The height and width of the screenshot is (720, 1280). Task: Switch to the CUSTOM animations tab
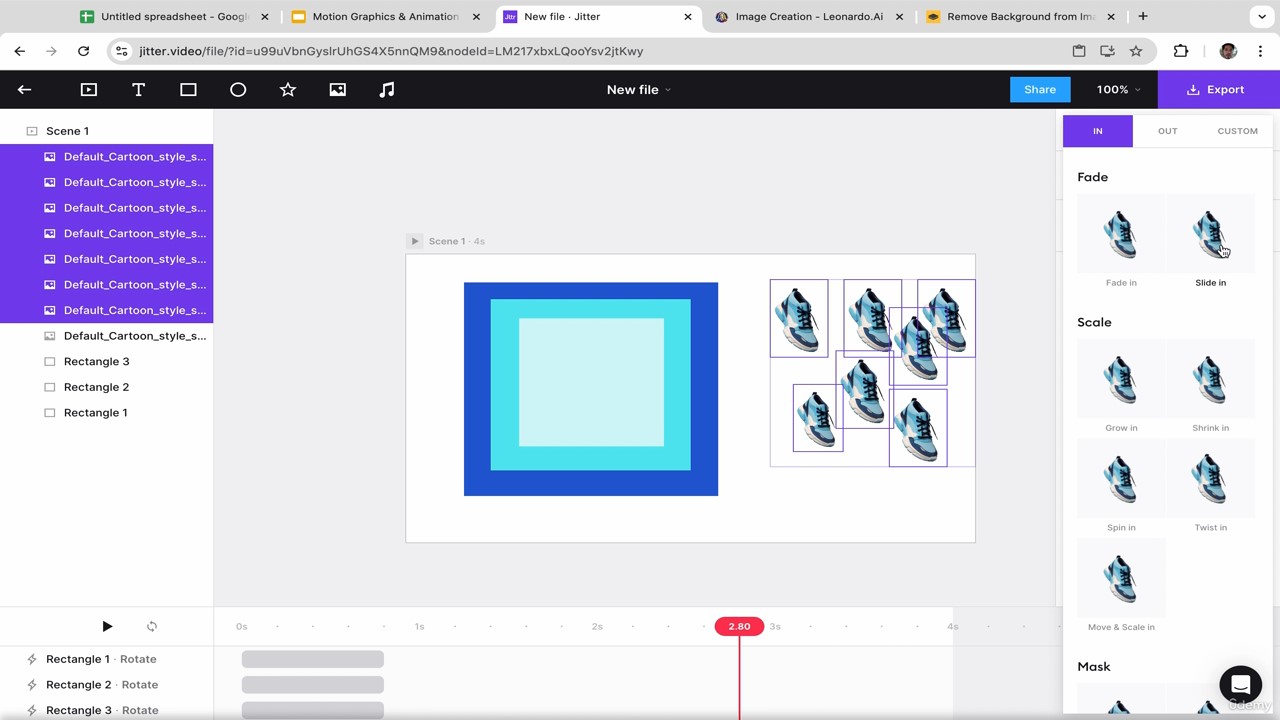[x=1237, y=131]
